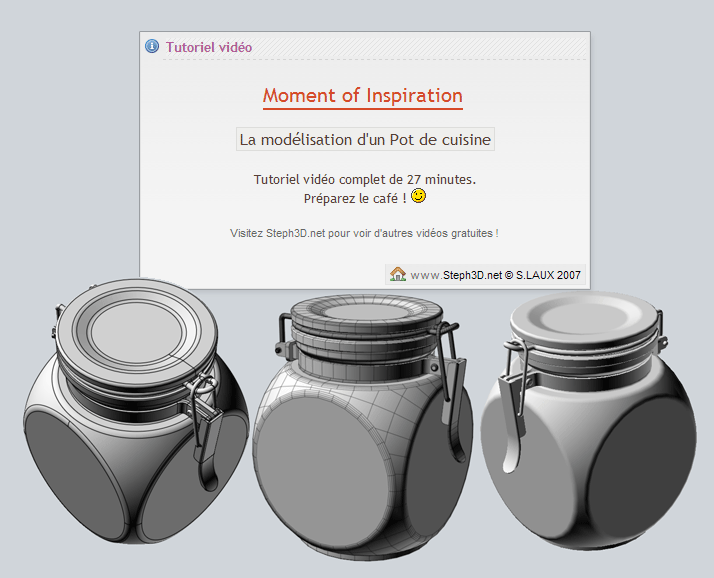Click the 'Préparez le café !' text
This screenshot has width=714, height=578.
355,199
